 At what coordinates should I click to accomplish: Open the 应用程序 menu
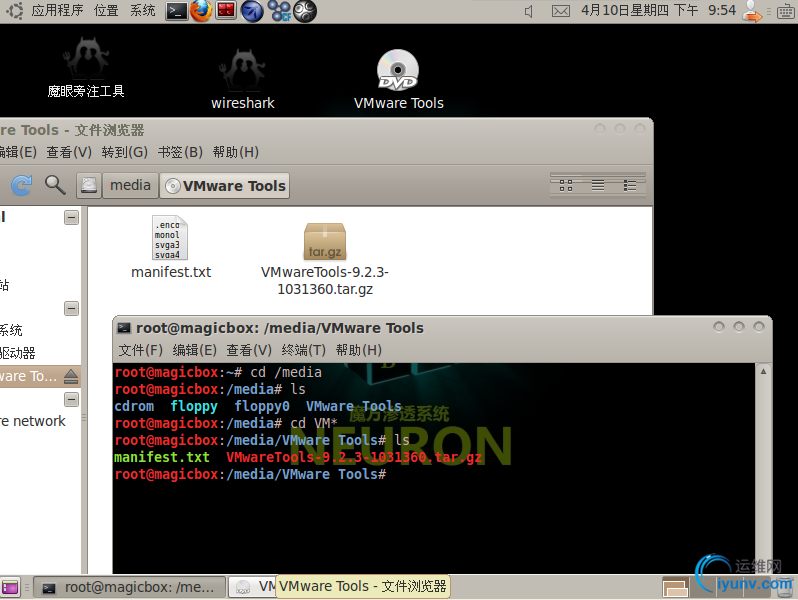pyautogui.click(x=57, y=11)
